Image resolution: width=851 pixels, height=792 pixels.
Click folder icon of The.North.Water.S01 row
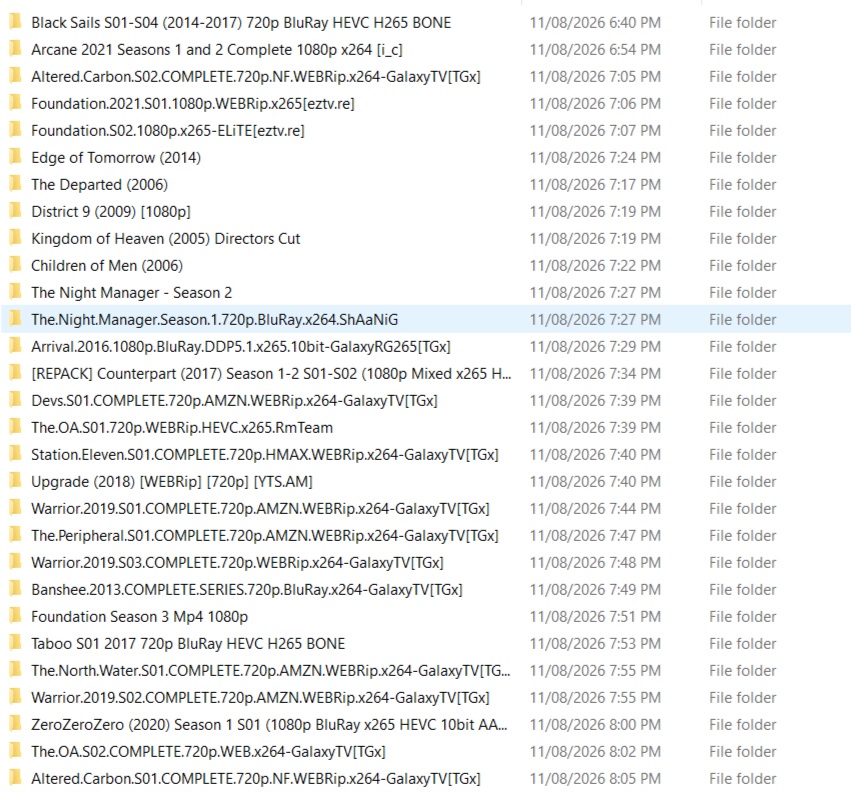click(15, 670)
